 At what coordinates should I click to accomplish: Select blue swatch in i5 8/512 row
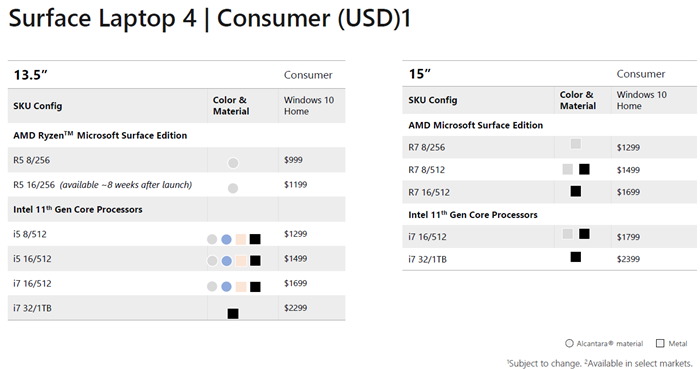(x=226, y=239)
